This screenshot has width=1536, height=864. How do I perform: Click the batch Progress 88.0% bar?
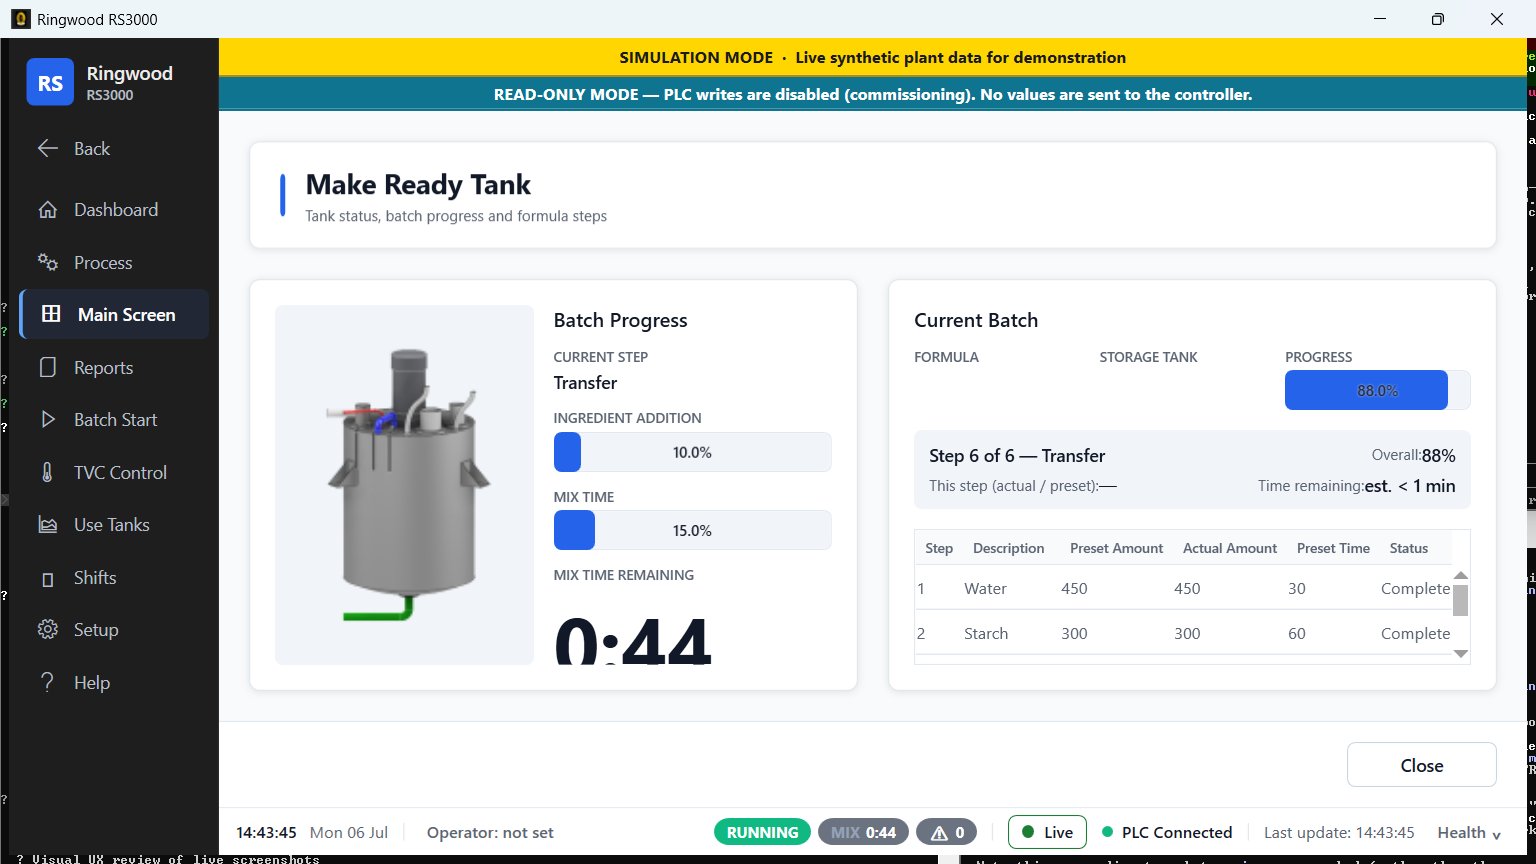click(x=1377, y=390)
